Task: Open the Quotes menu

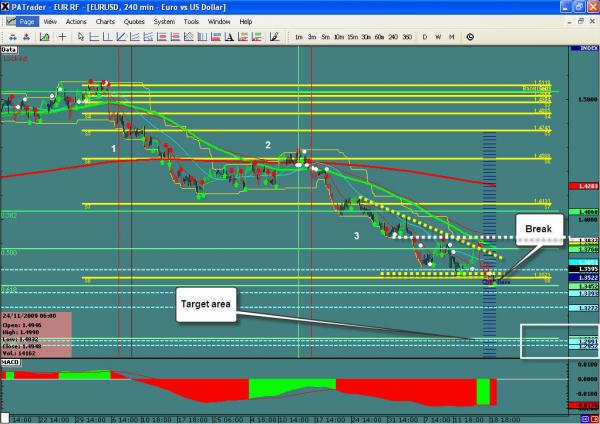Action: coord(135,20)
